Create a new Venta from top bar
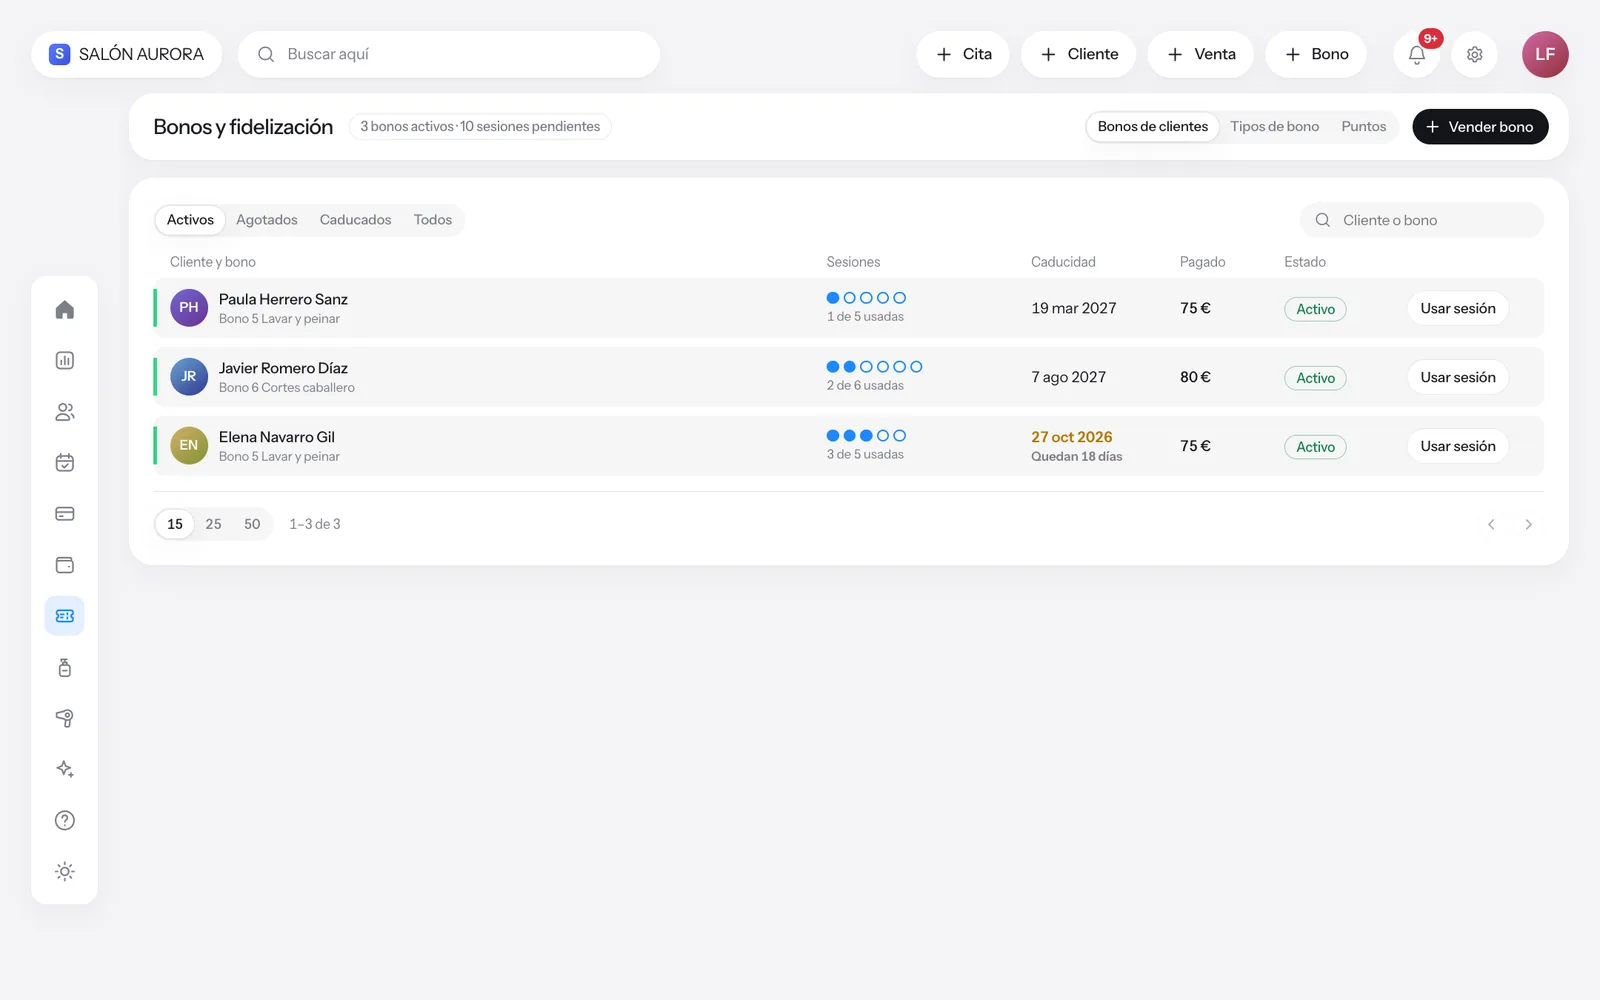The image size is (1600, 1000). (1201, 54)
